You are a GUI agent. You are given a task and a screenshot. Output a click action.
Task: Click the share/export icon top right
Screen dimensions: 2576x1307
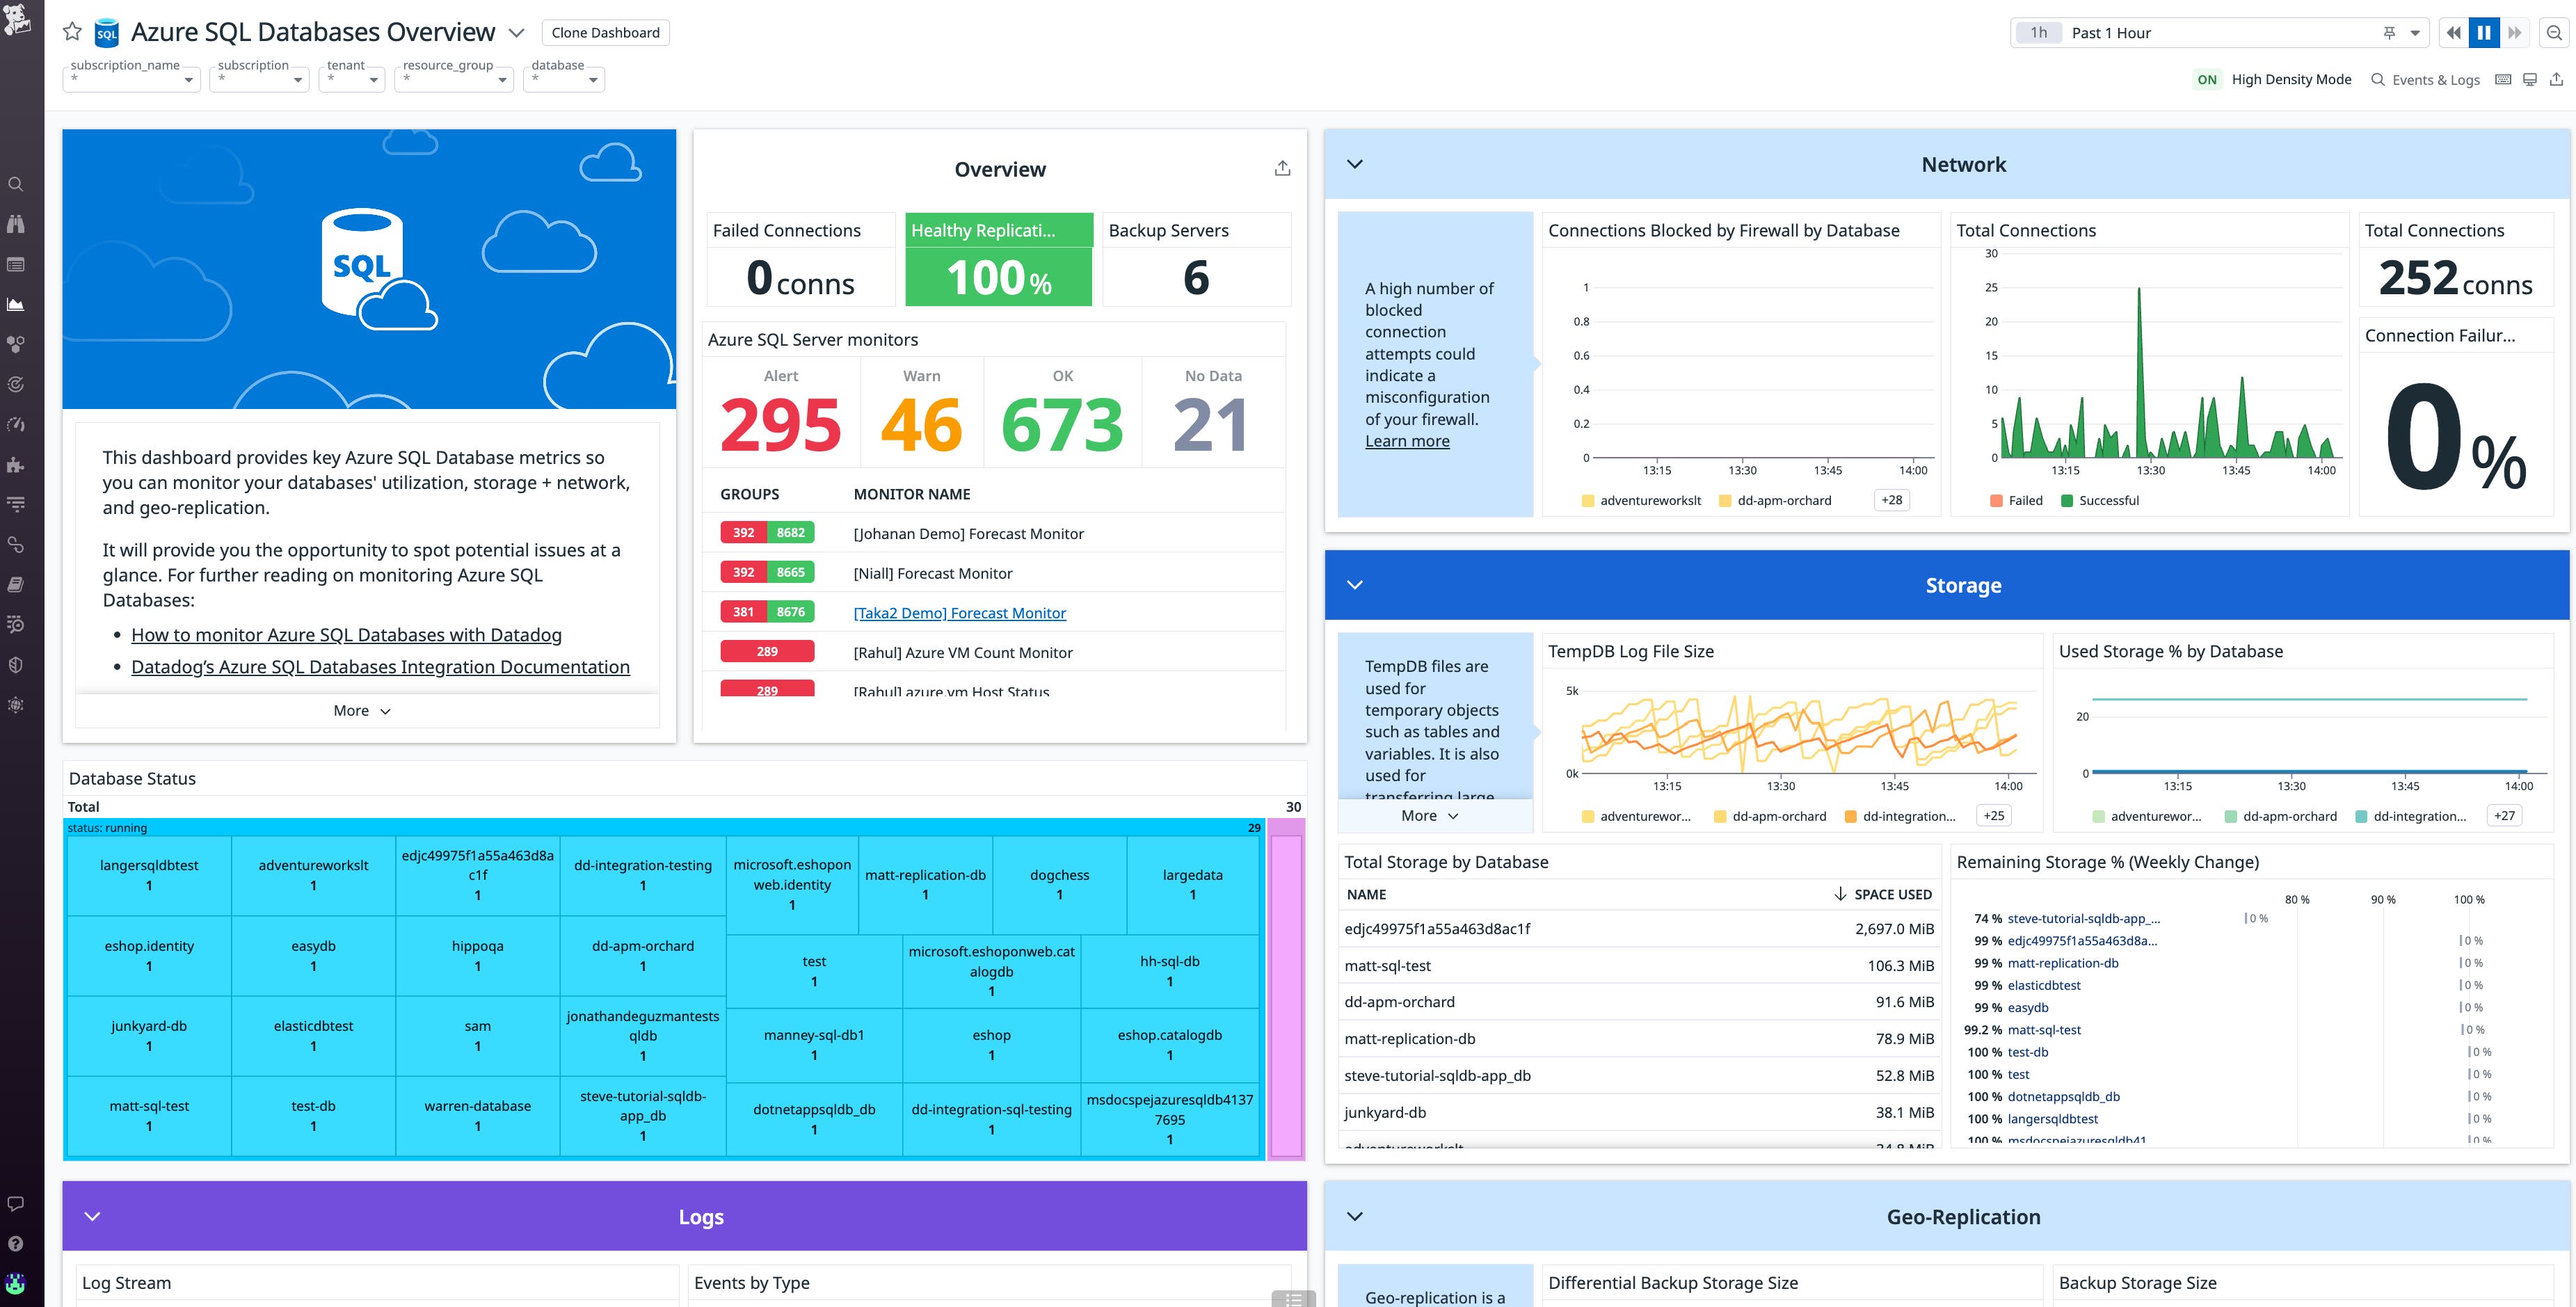[x=2554, y=79]
